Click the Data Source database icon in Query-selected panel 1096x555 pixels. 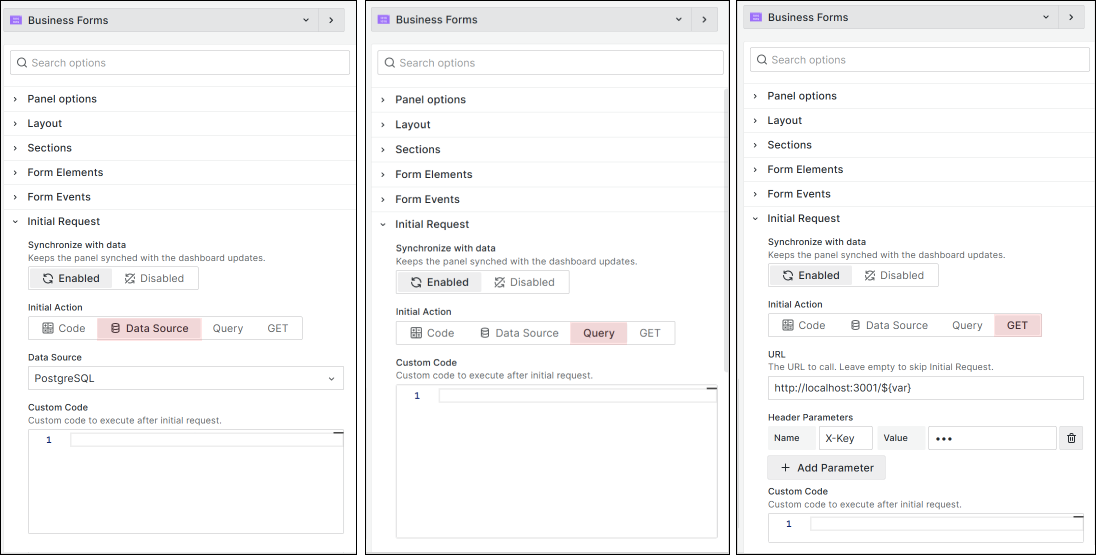[485, 333]
